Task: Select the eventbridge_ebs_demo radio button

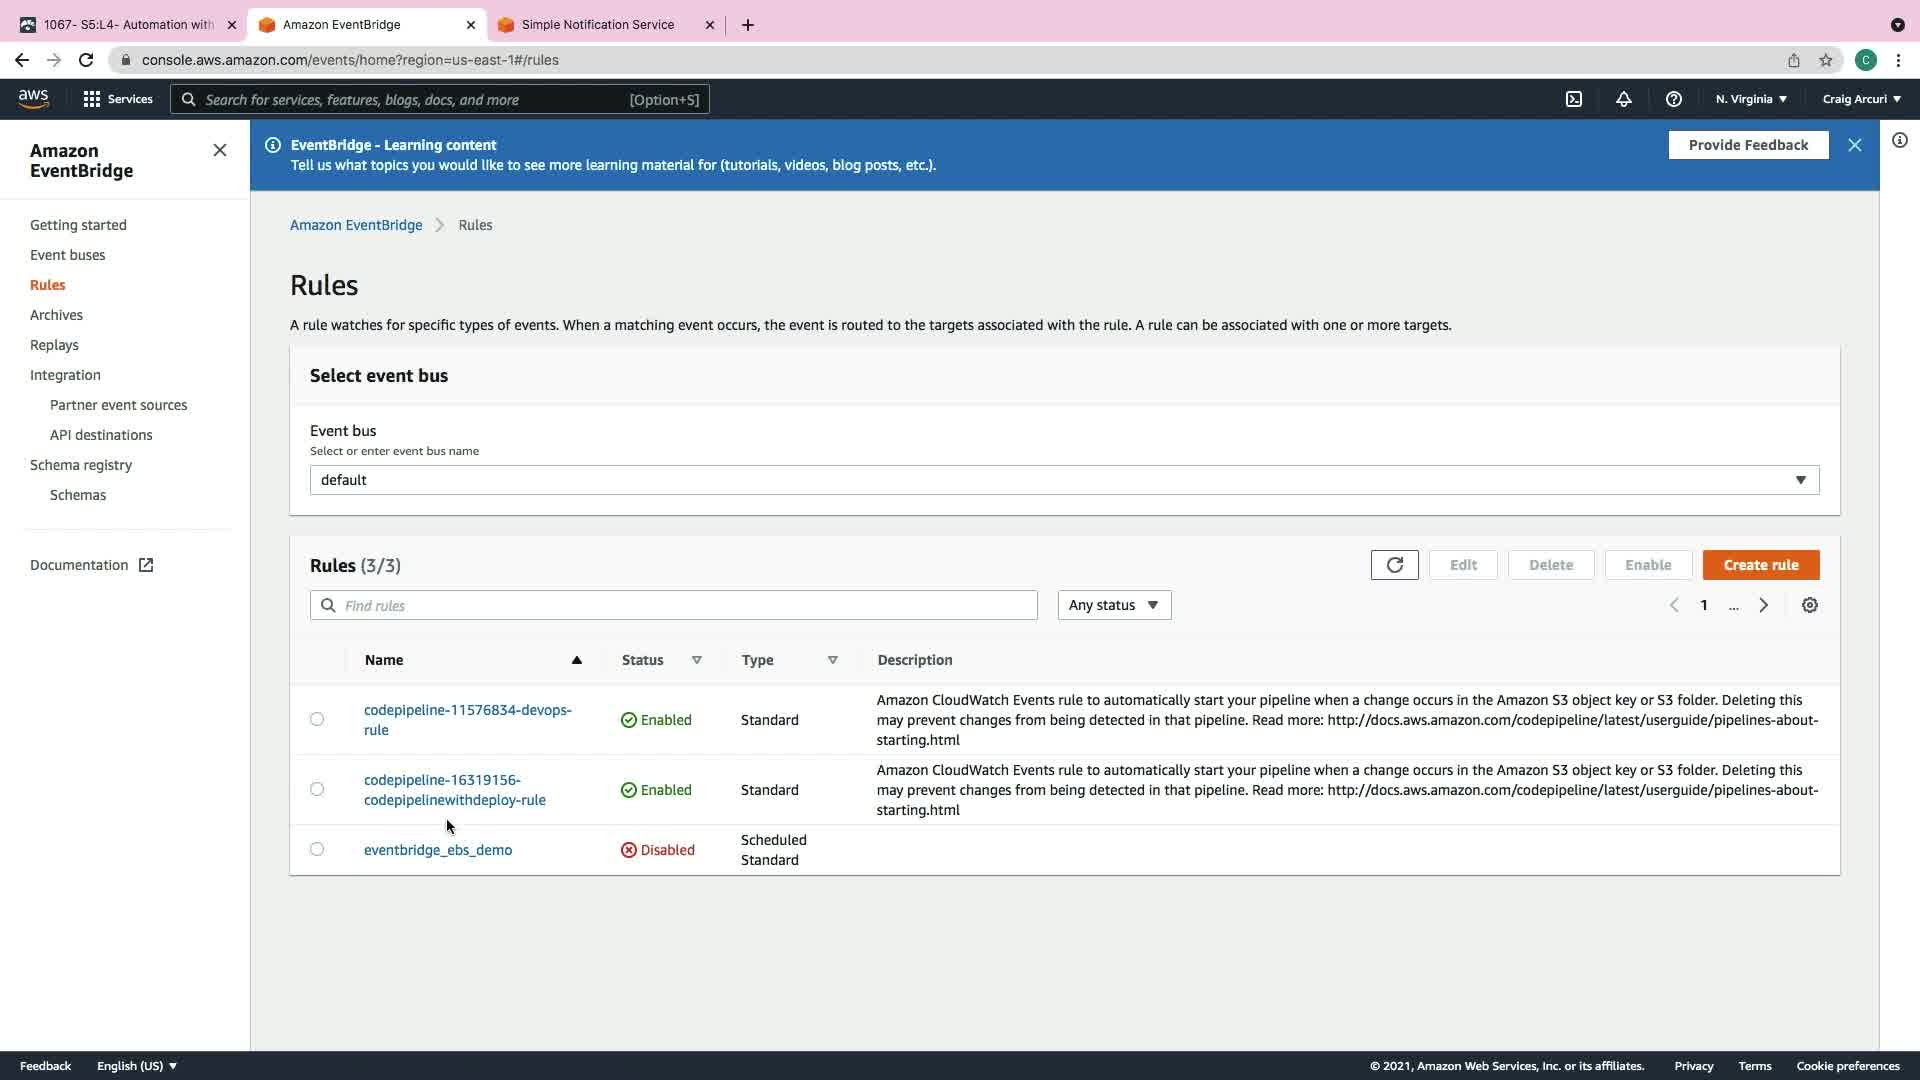Action: (317, 849)
